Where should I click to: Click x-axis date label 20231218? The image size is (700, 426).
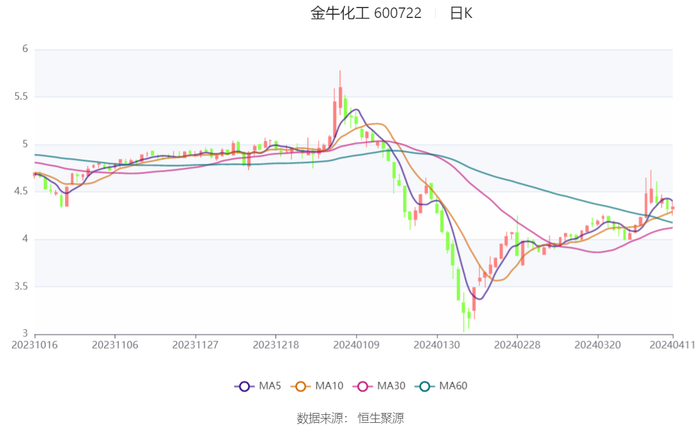[275, 345]
